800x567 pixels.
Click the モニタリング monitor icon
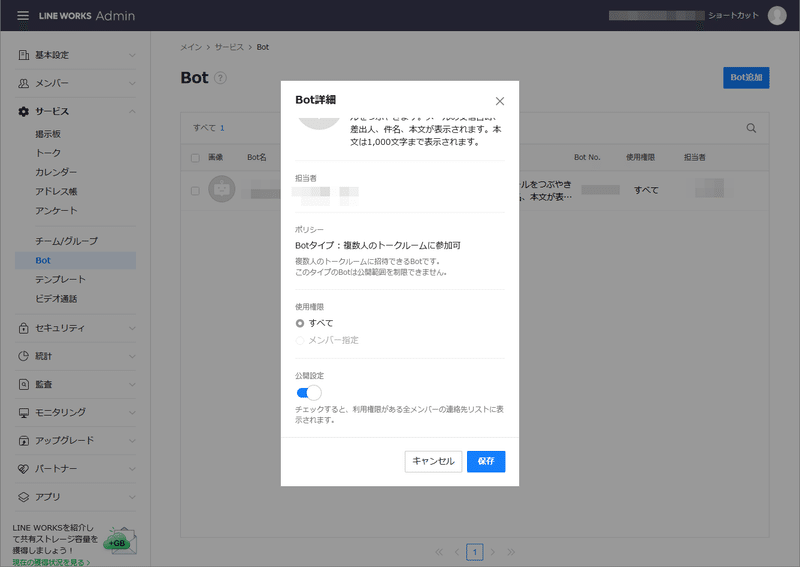pyautogui.click(x=23, y=412)
